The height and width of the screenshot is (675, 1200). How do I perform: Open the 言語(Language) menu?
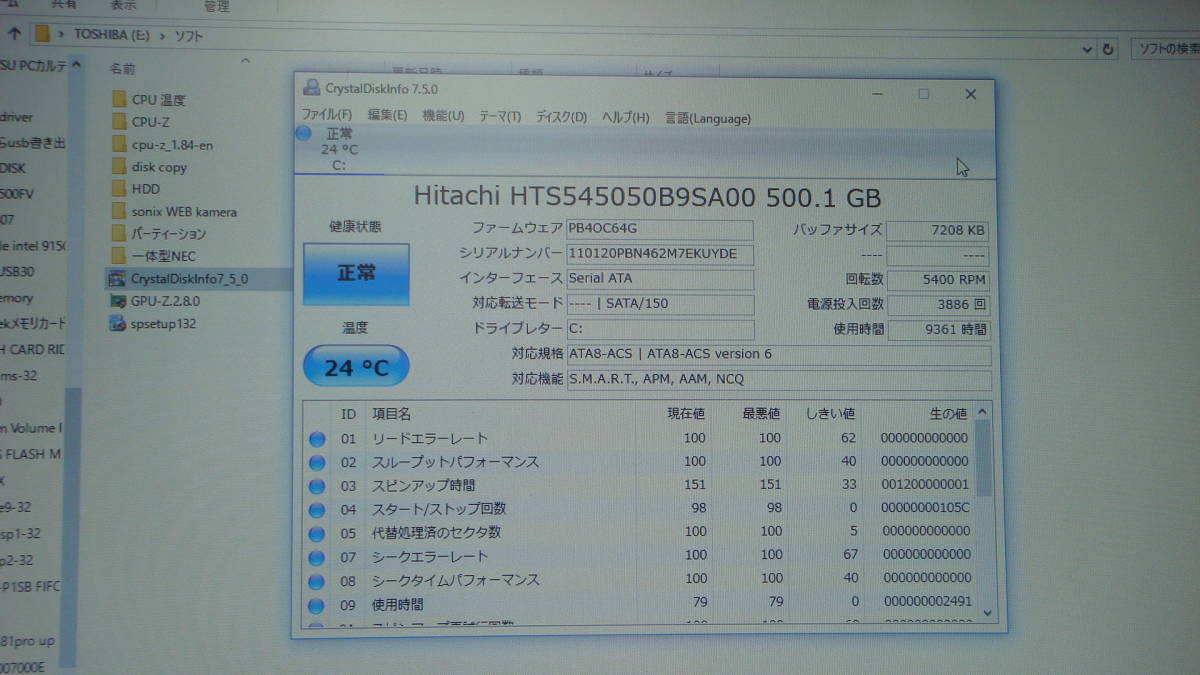(708, 118)
